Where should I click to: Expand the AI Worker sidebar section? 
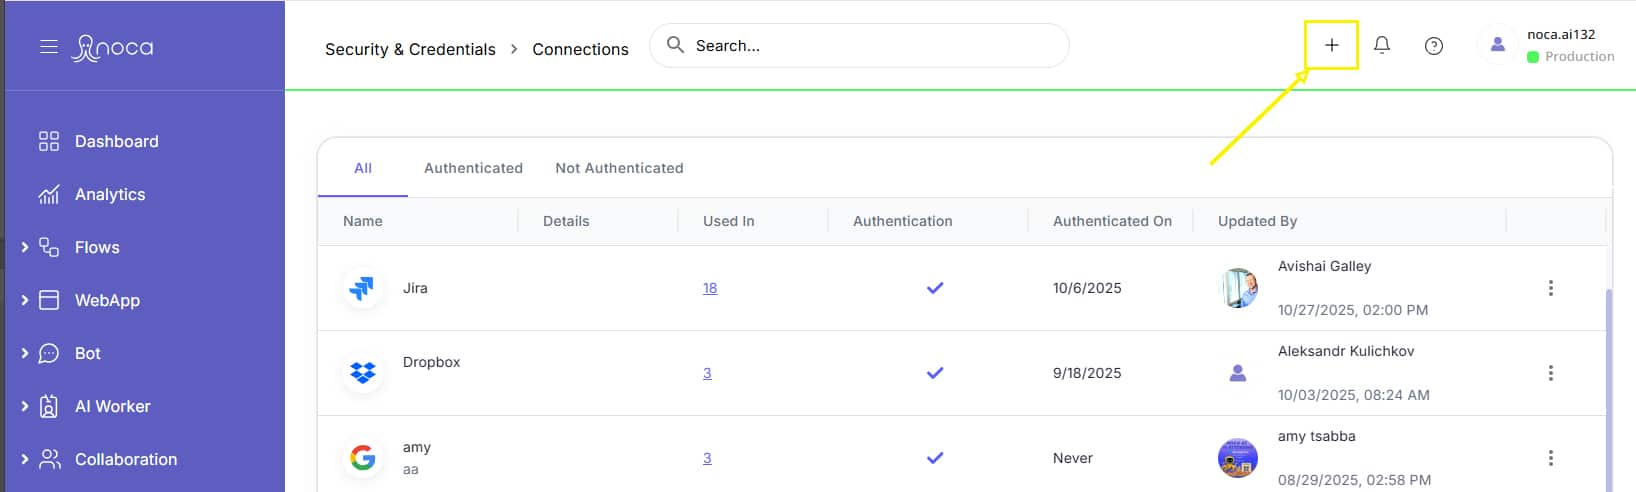tap(25, 406)
